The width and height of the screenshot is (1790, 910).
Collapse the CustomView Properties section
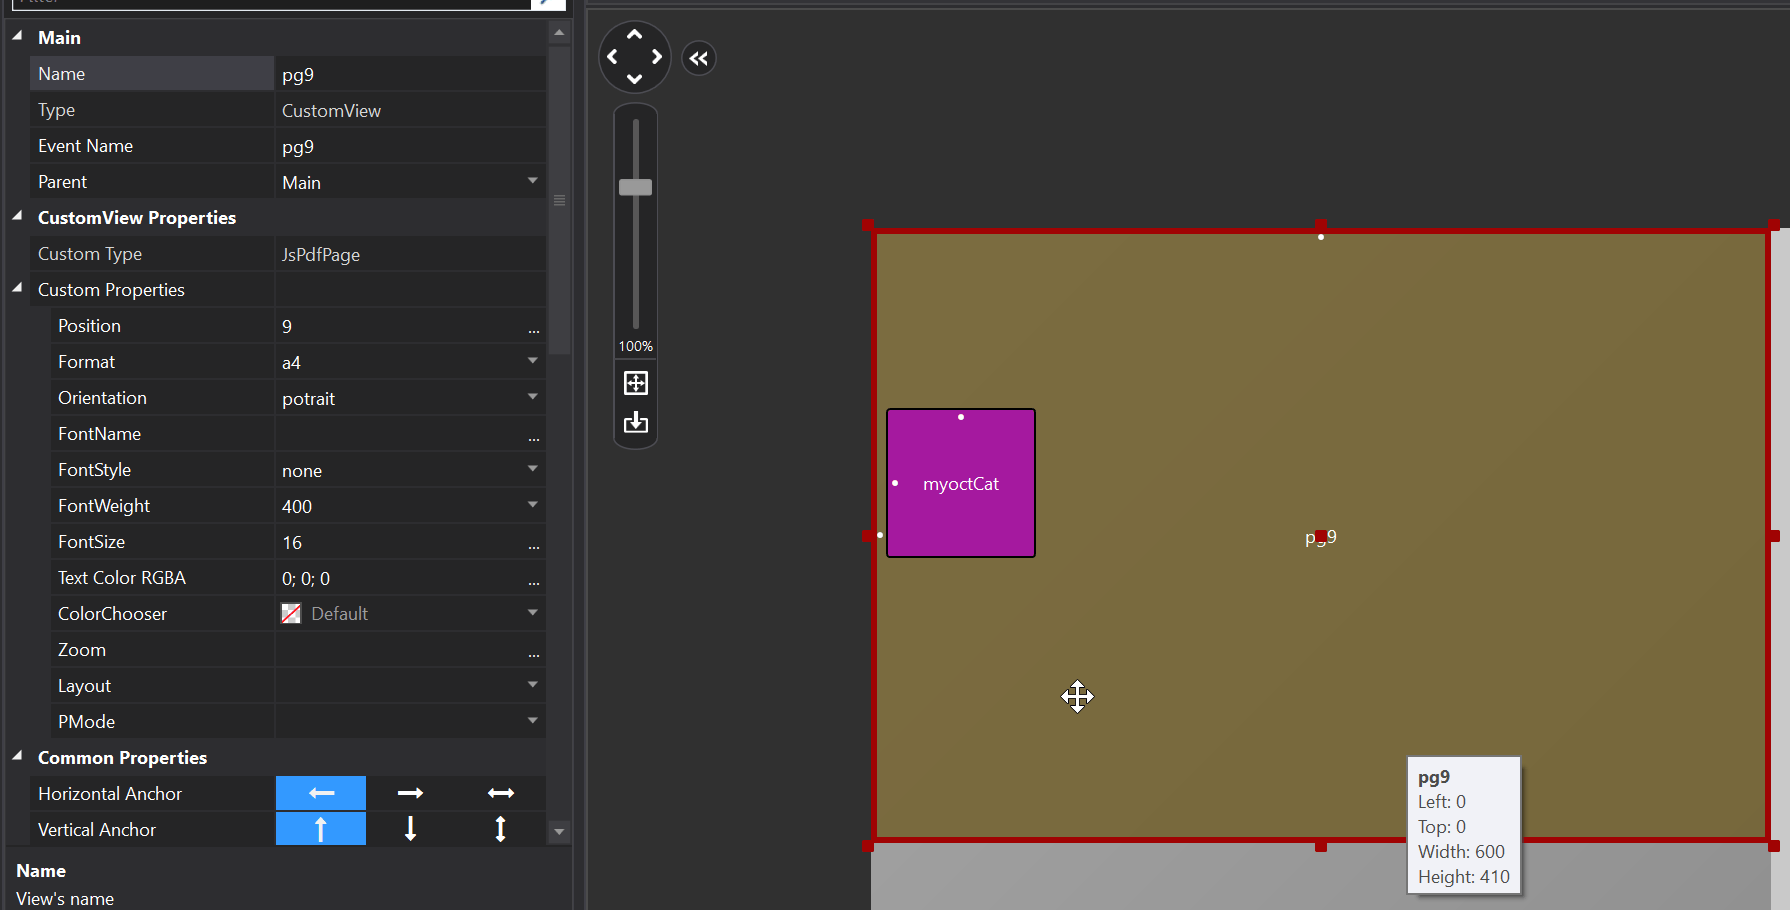[17, 216]
